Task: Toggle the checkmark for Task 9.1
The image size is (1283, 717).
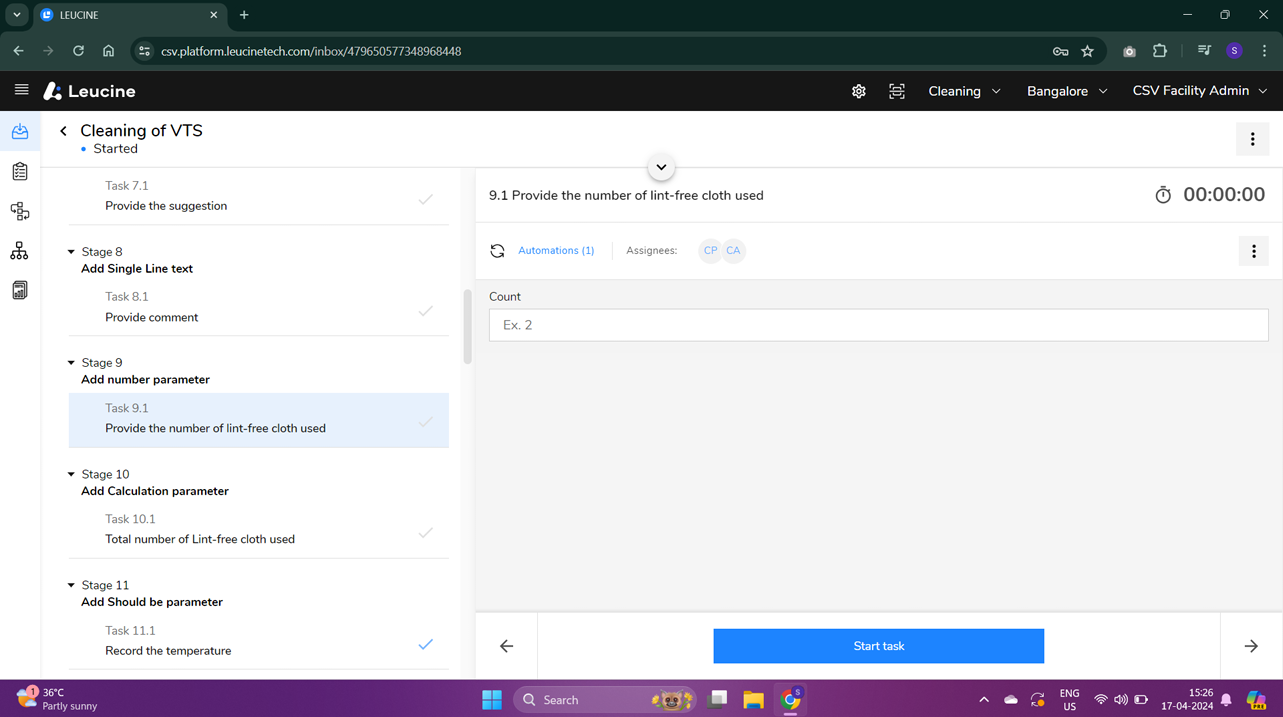Action: click(425, 421)
